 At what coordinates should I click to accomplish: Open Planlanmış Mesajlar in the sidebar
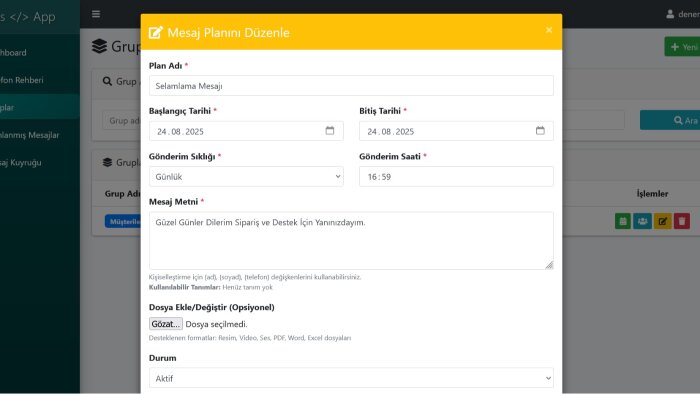tap(40, 135)
